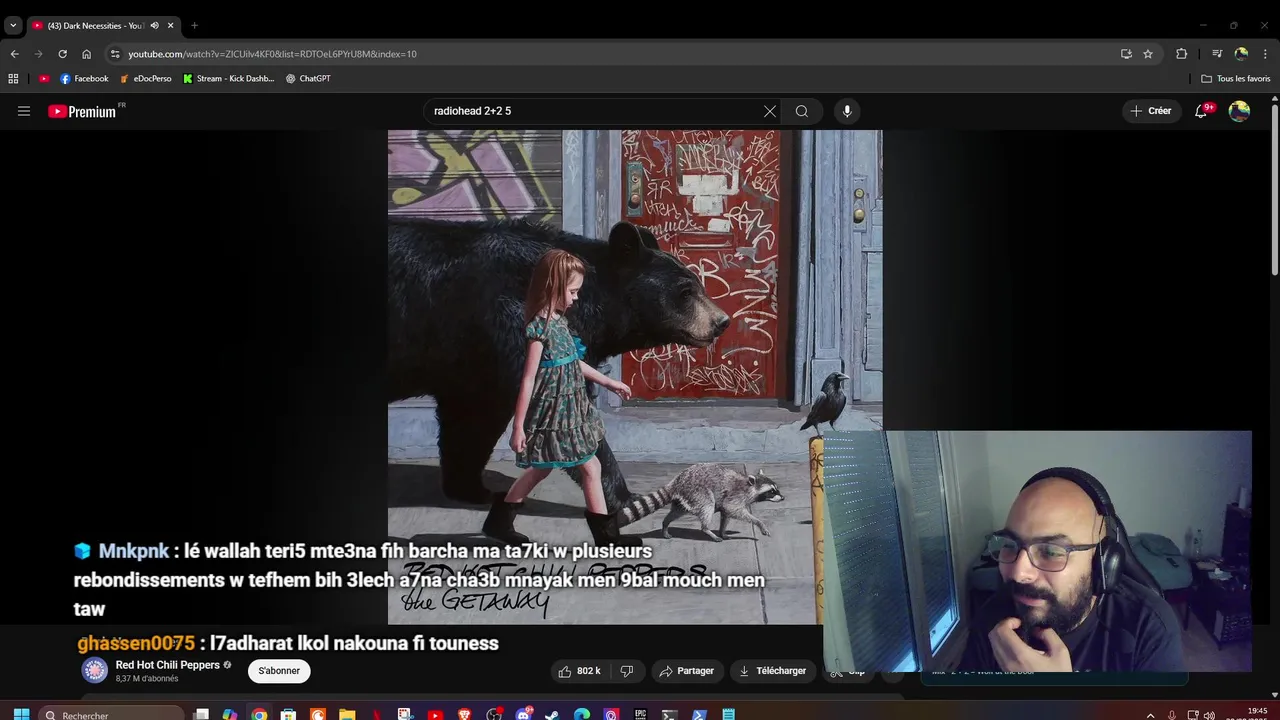Open the channel avatar of Red Hot Chili Peppers
Image resolution: width=1280 pixels, height=720 pixels.
point(95,671)
